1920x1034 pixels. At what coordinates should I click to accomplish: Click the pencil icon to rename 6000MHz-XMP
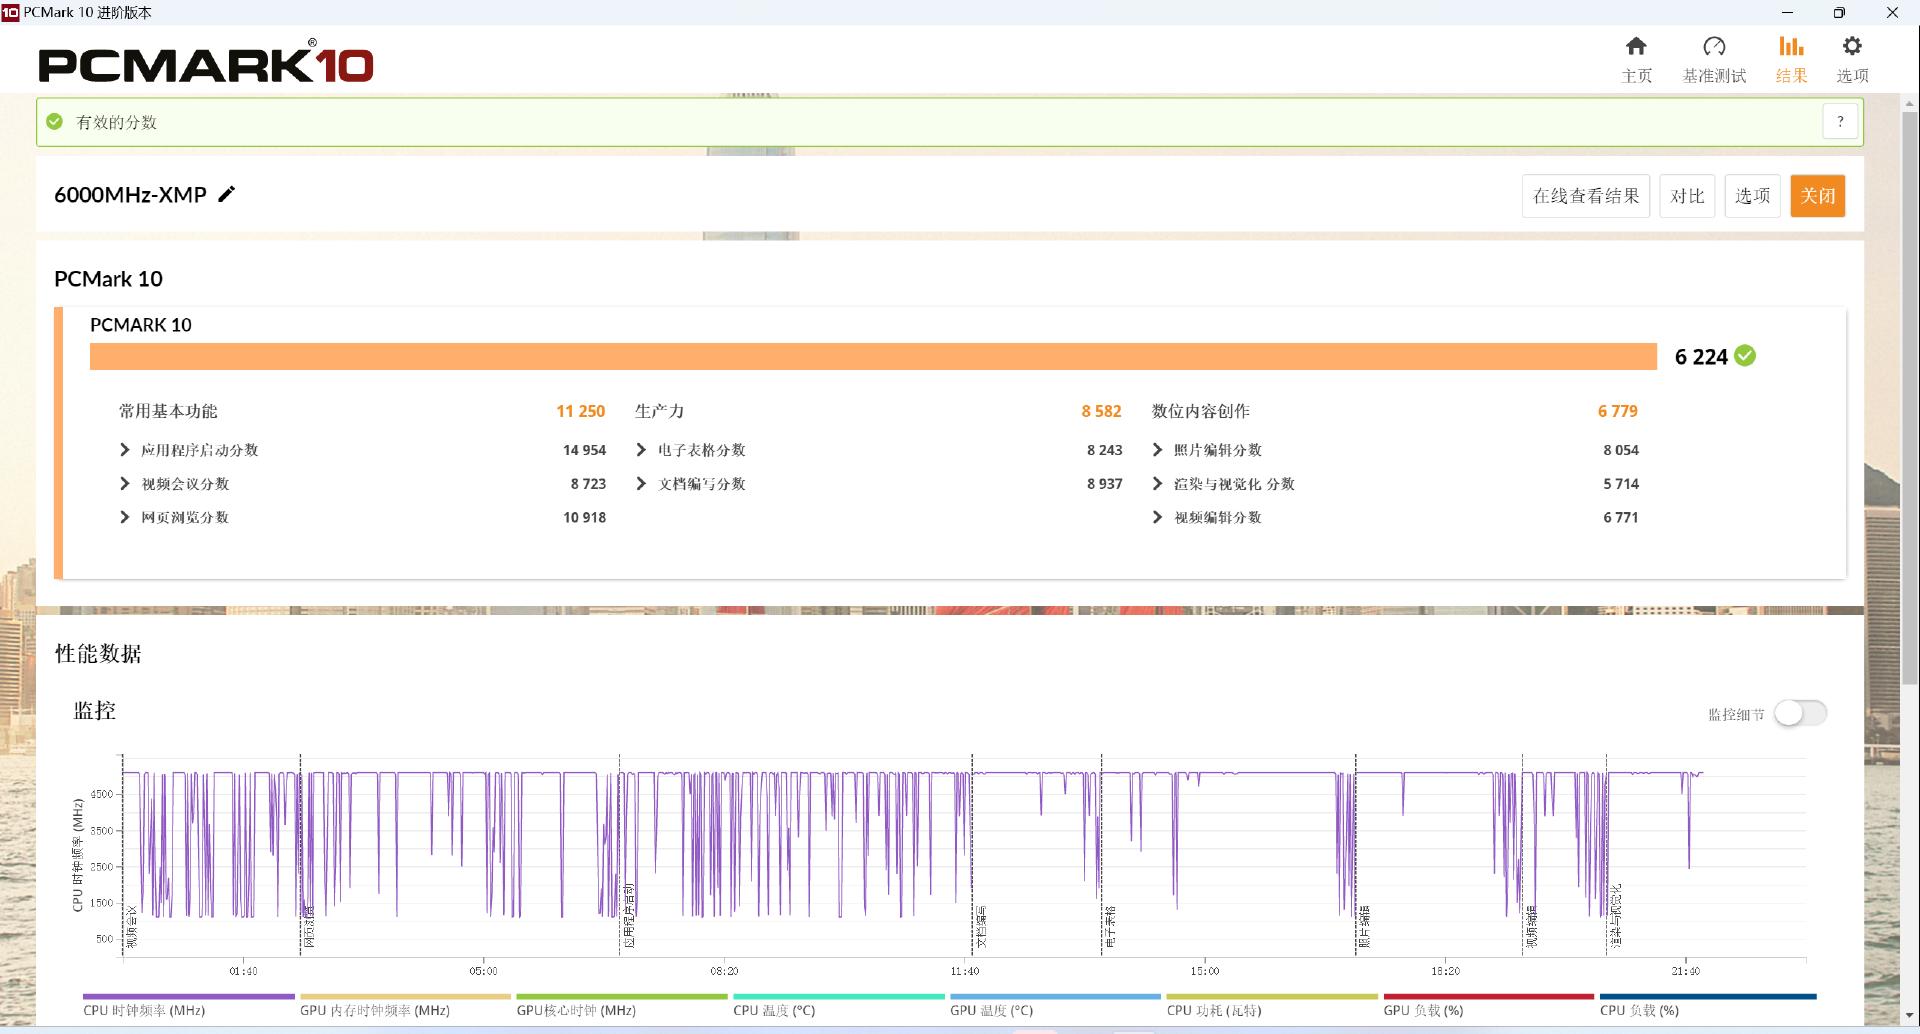tap(227, 194)
